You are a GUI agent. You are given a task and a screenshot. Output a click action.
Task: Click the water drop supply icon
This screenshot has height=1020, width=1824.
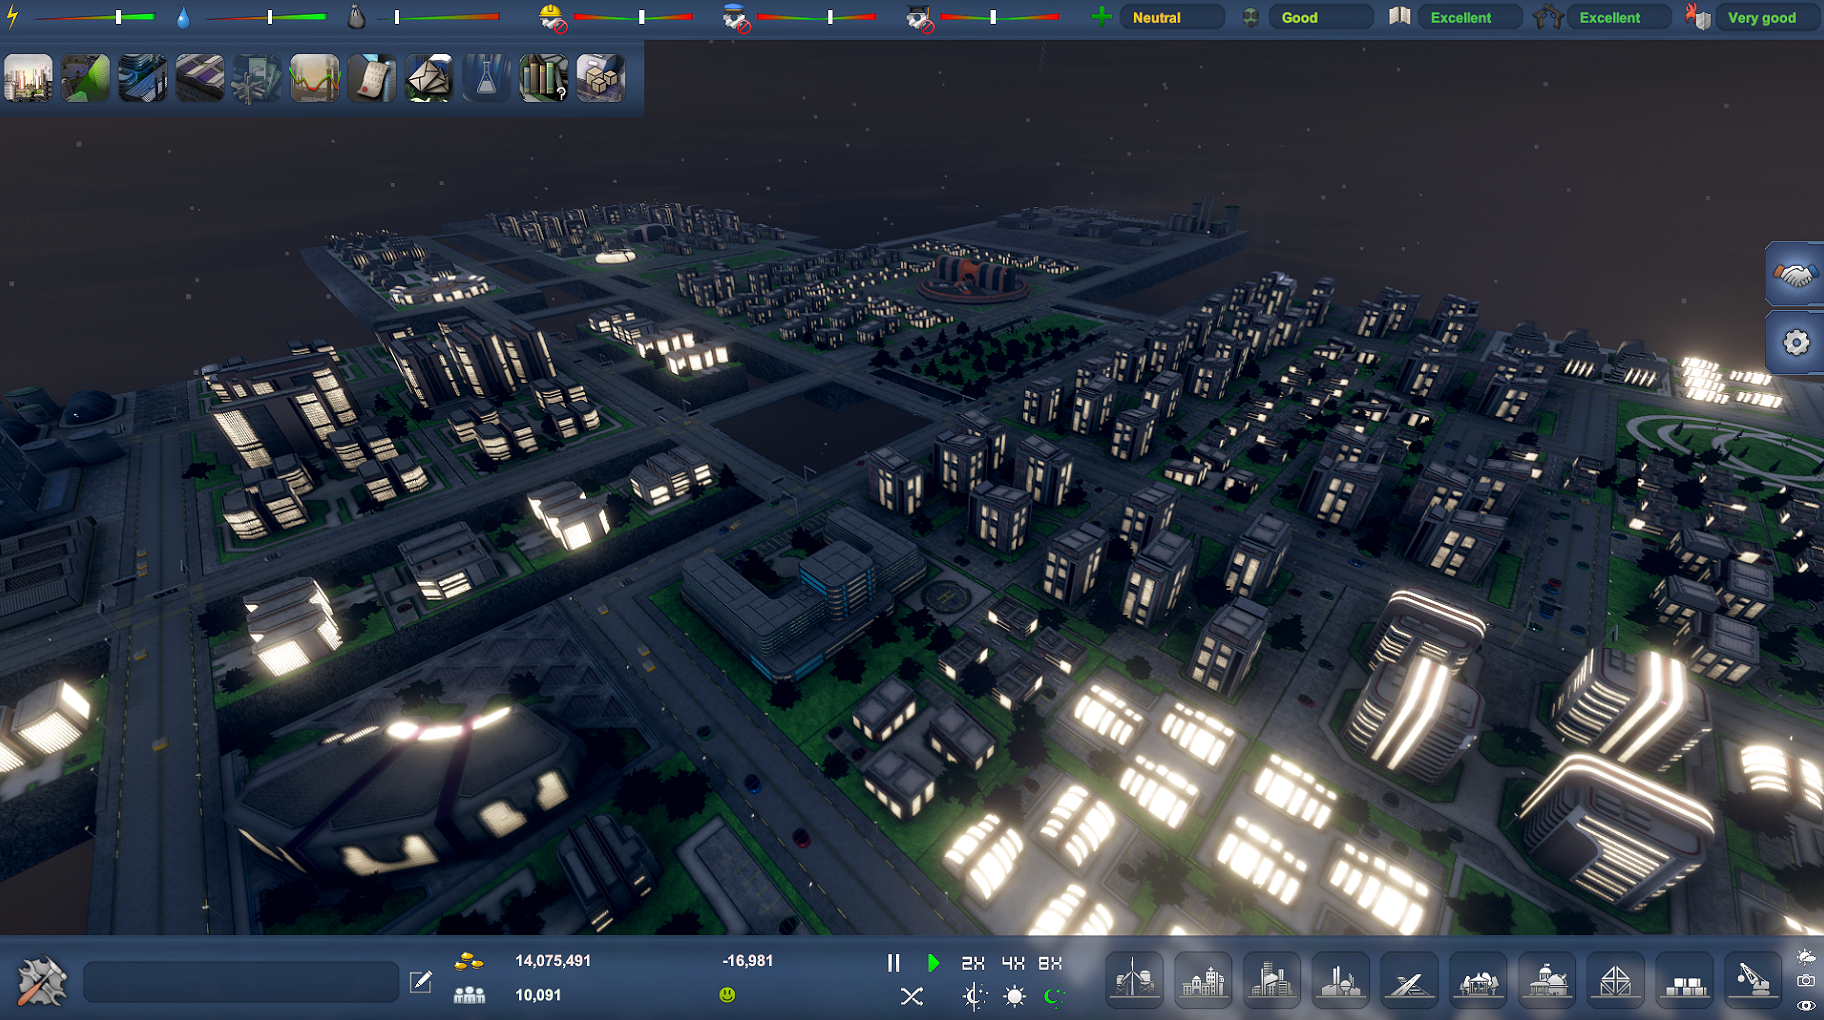[183, 17]
